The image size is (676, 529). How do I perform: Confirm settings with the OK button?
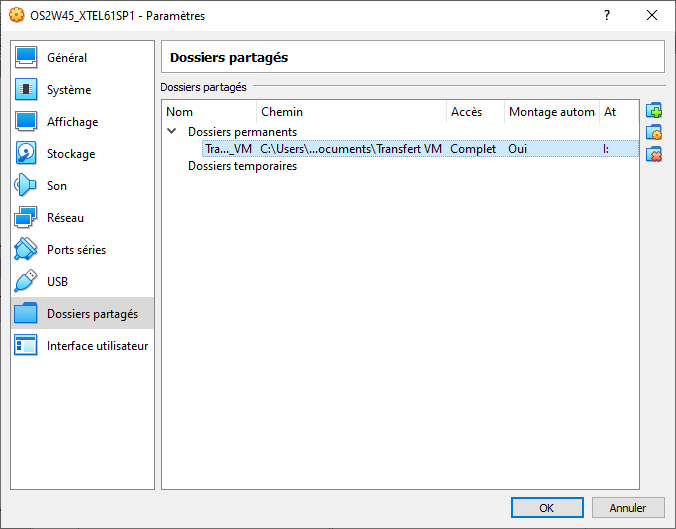tap(547, 507)
